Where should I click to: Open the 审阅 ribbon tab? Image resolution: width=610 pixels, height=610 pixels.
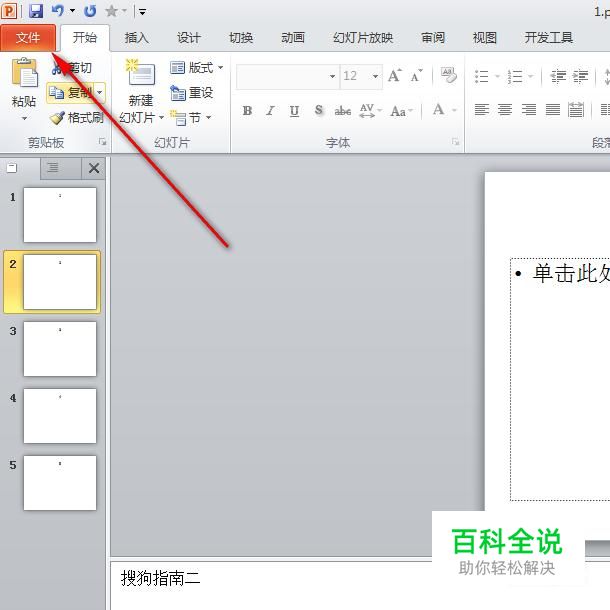click(433, 38)
